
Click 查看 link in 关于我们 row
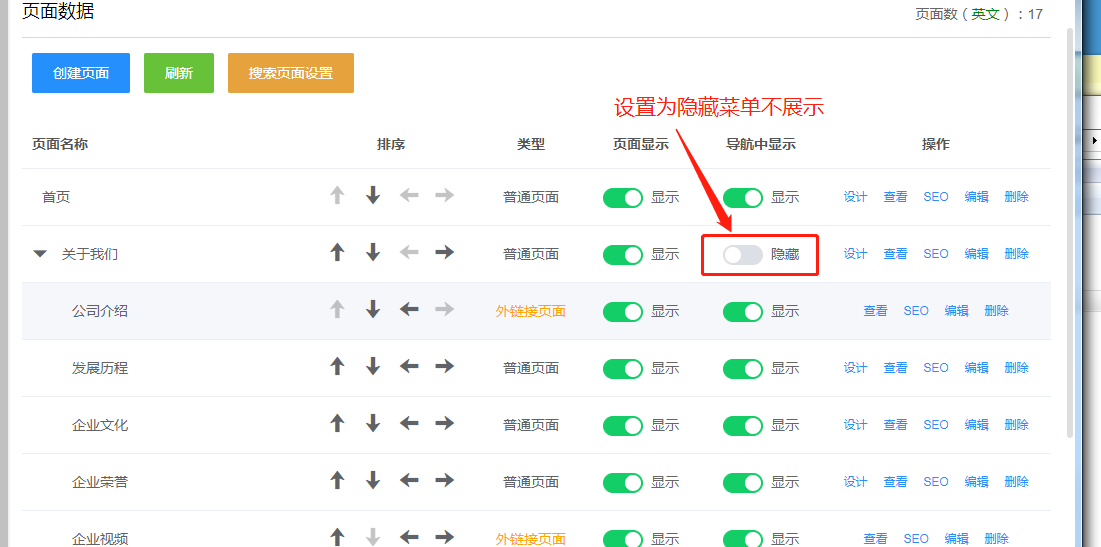tap(895, 254)
